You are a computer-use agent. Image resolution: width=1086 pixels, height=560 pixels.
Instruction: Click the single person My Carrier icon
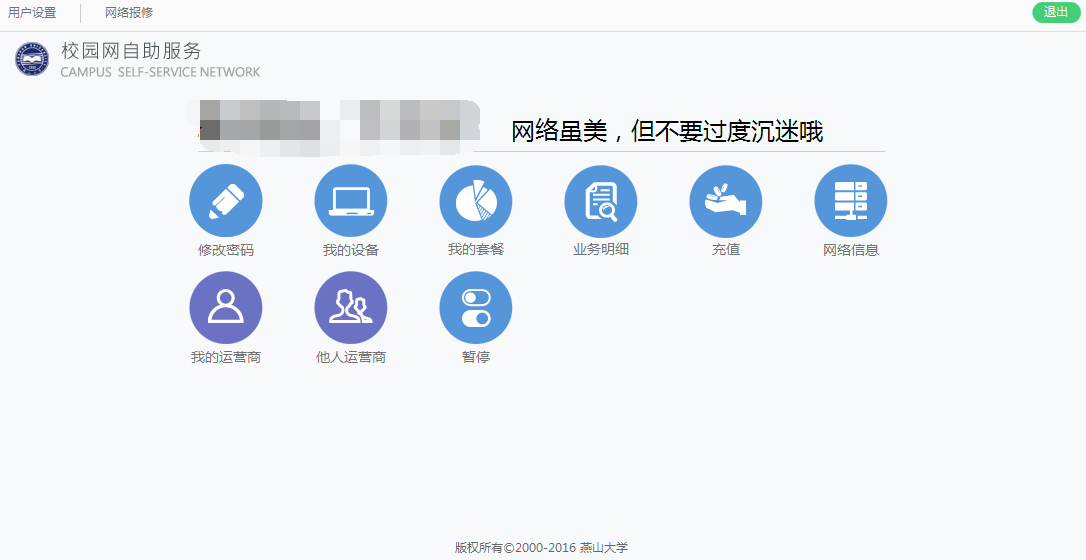coord(226,308)
